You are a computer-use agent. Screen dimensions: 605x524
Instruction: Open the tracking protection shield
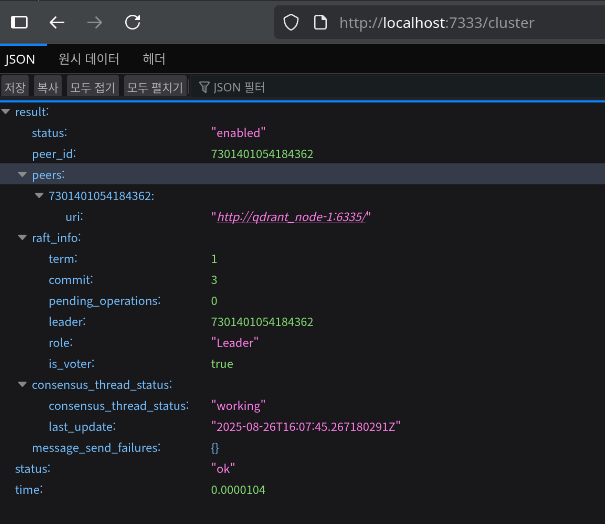coord(292,22)
